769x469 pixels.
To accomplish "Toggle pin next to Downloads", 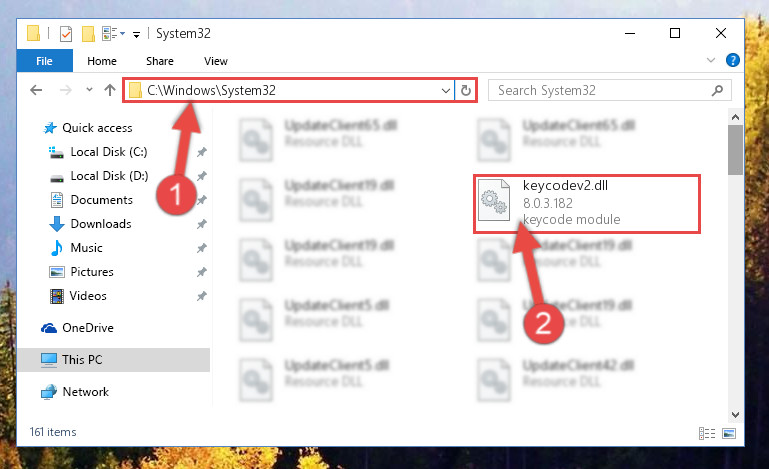I will tap(202, 224).
